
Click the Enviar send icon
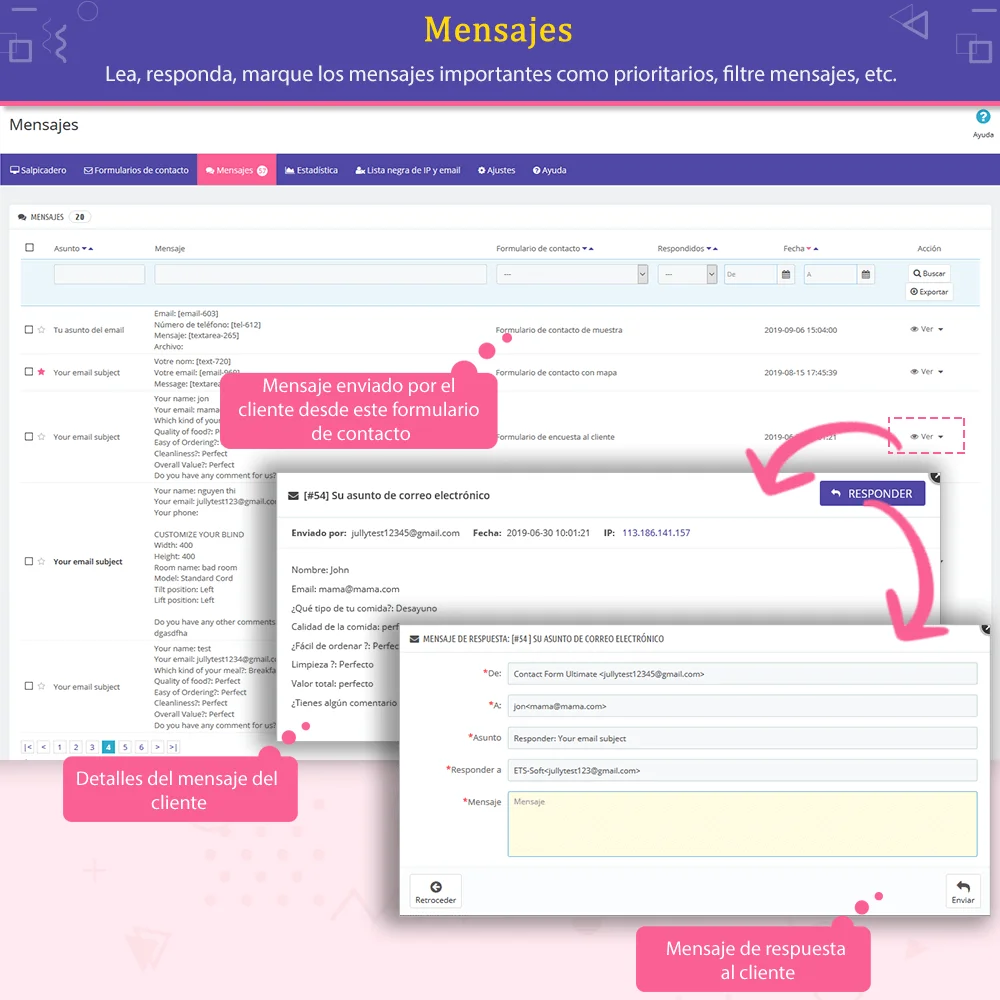click(962, 886)
